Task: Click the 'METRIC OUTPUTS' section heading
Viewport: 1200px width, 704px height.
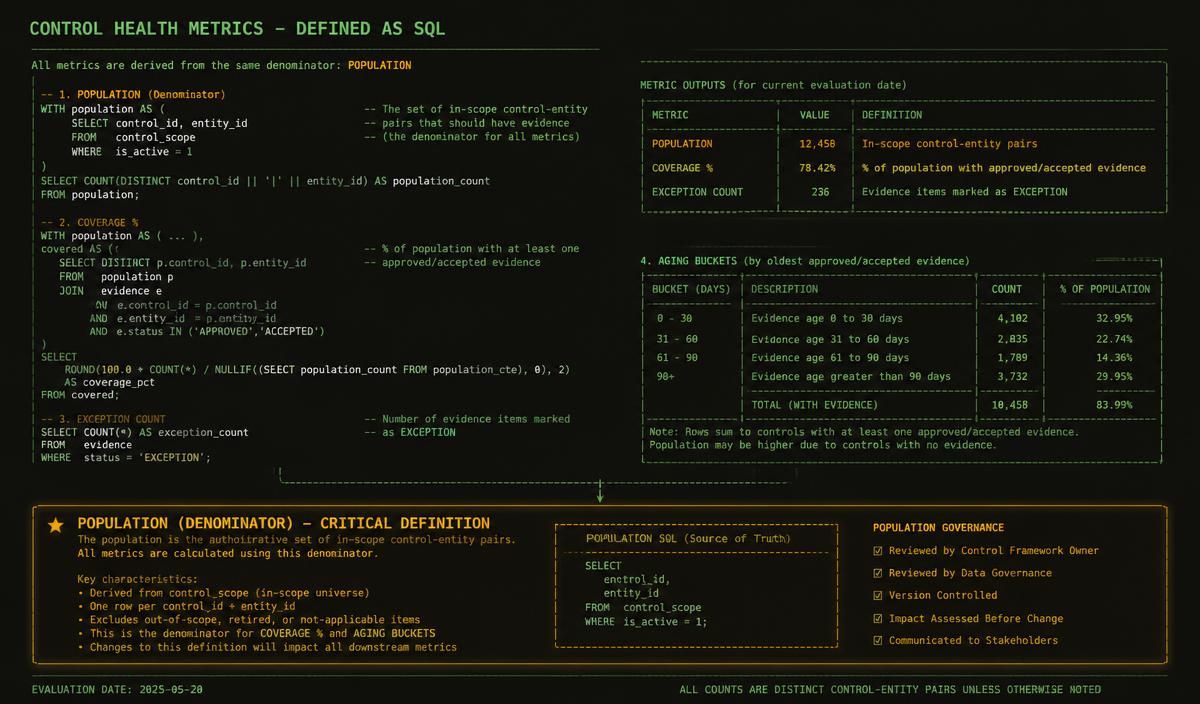Action: pyautogui.click(x=773, y=85)
